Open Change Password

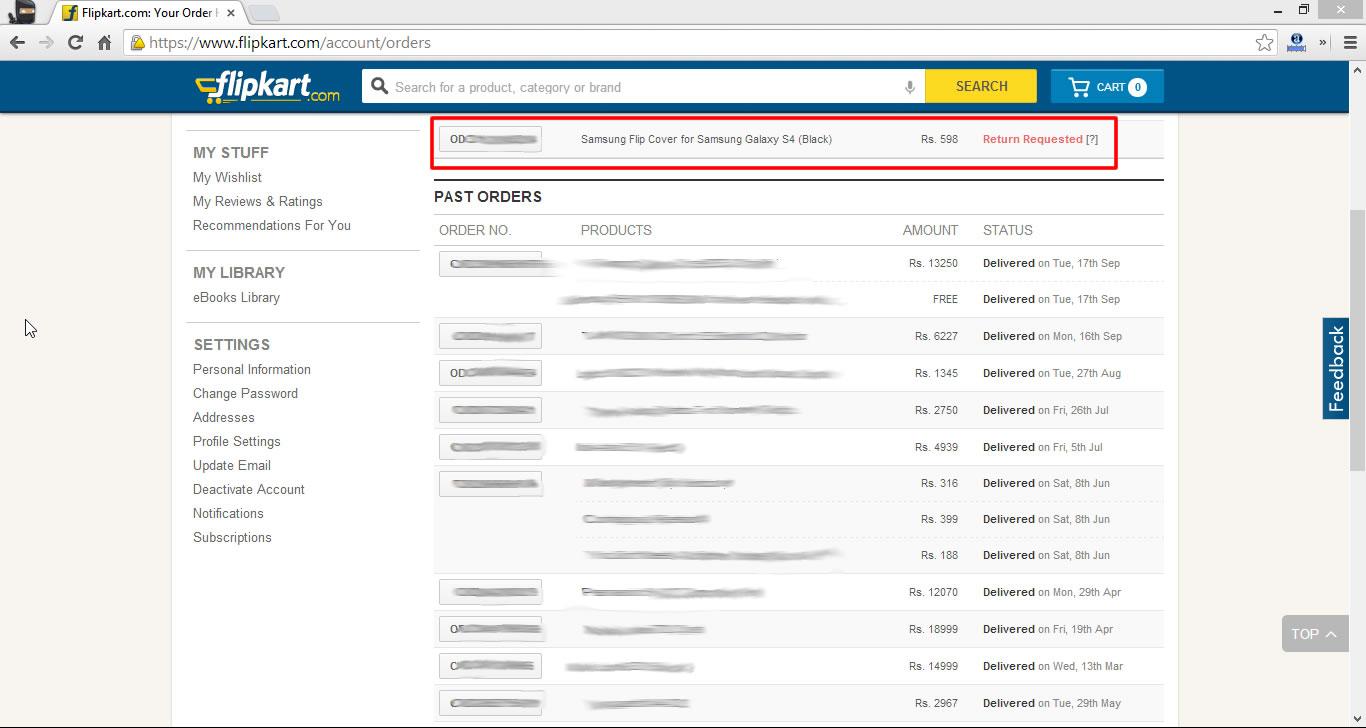[x=245, y=393]
